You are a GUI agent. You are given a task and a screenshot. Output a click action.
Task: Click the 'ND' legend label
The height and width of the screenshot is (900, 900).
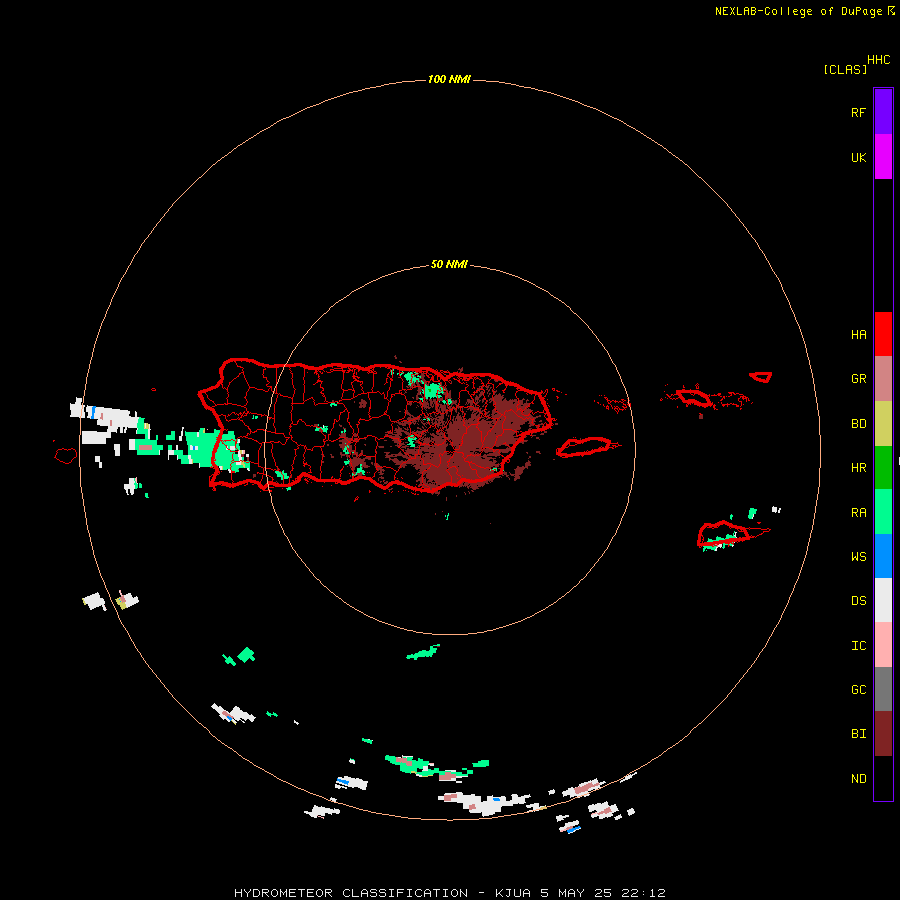(858, 779)
